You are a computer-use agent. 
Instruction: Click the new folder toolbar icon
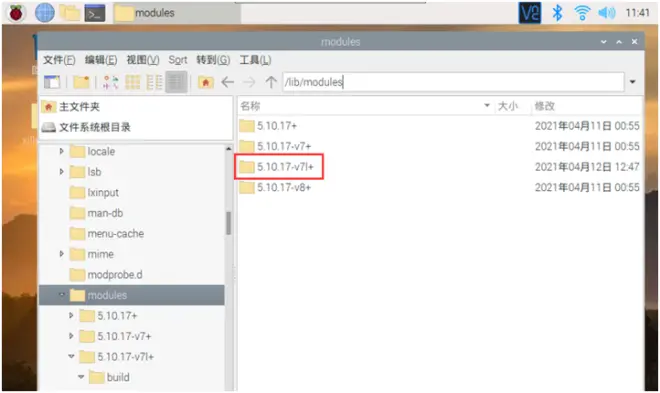(x=81, y=82)
